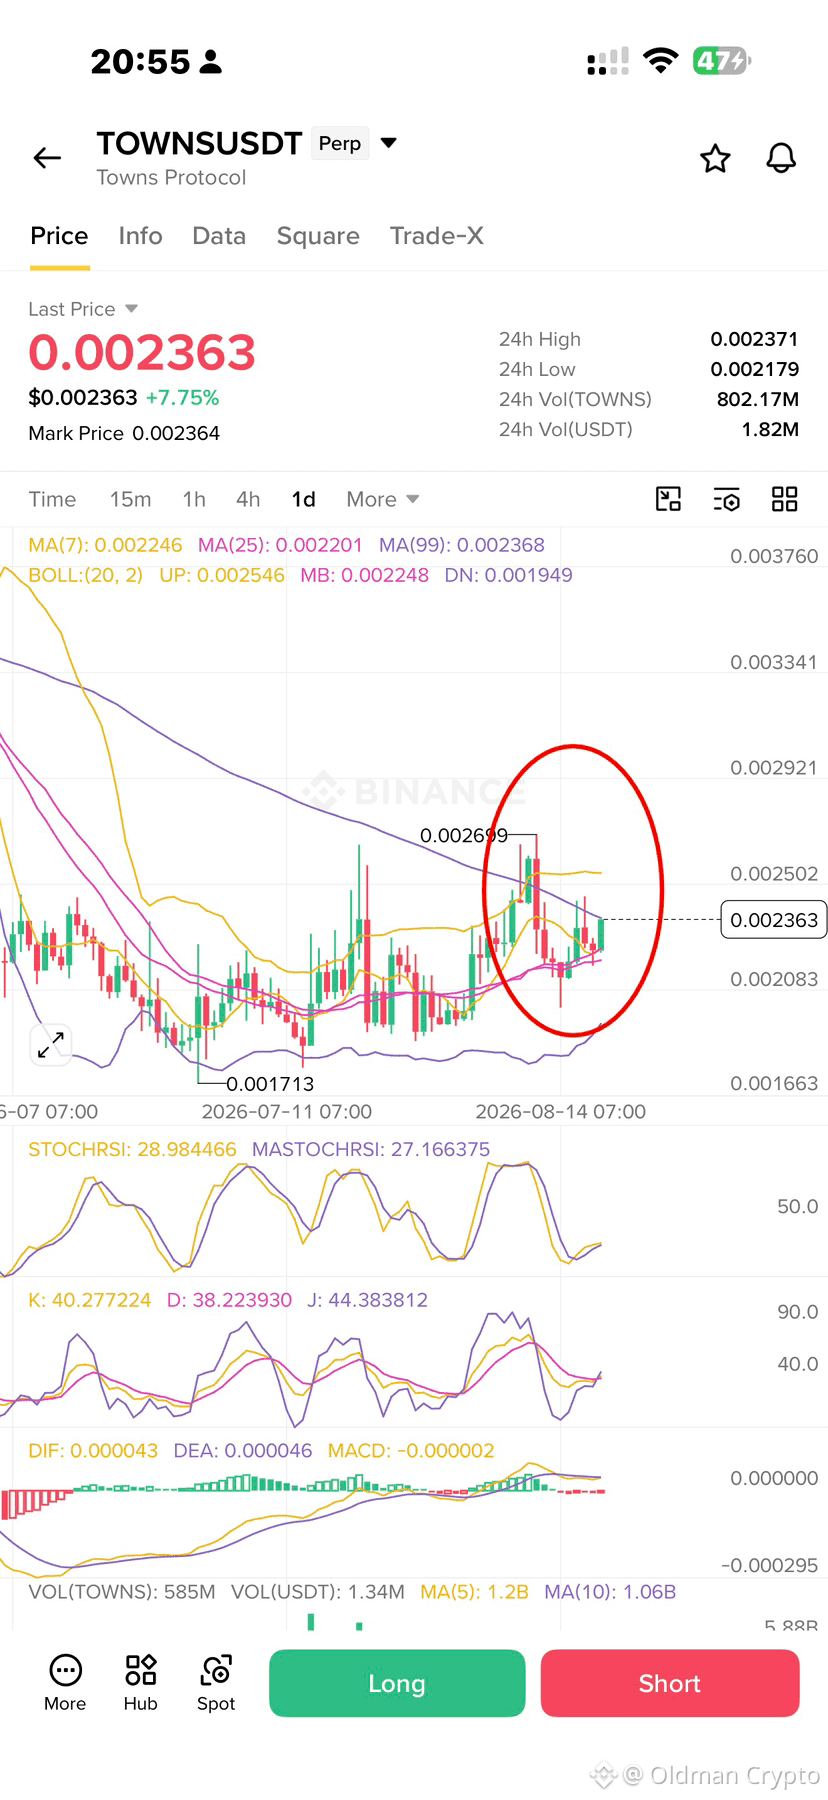828x1800 pixels.
Task: Tap the 0.002699 high marker on chart
Action: [464, 835]
